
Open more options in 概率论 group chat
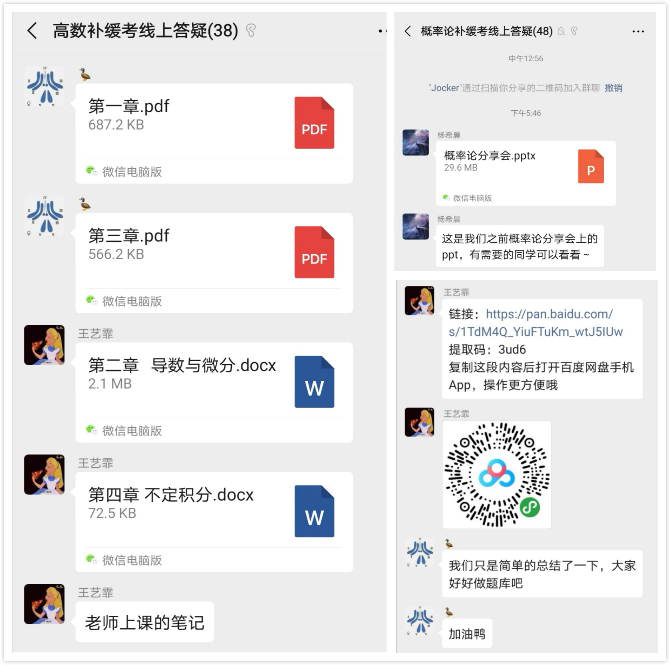638,31
